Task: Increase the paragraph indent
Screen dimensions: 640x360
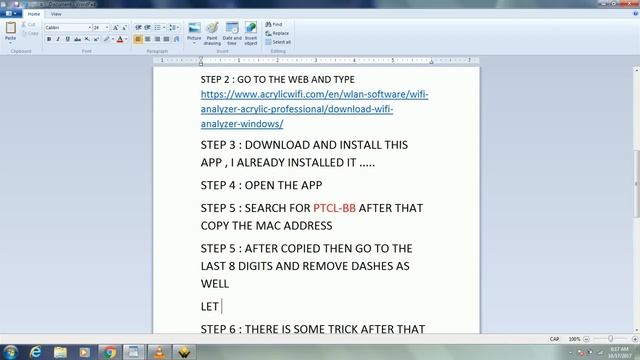Action: pyautogui.click(x=147, y=27)
